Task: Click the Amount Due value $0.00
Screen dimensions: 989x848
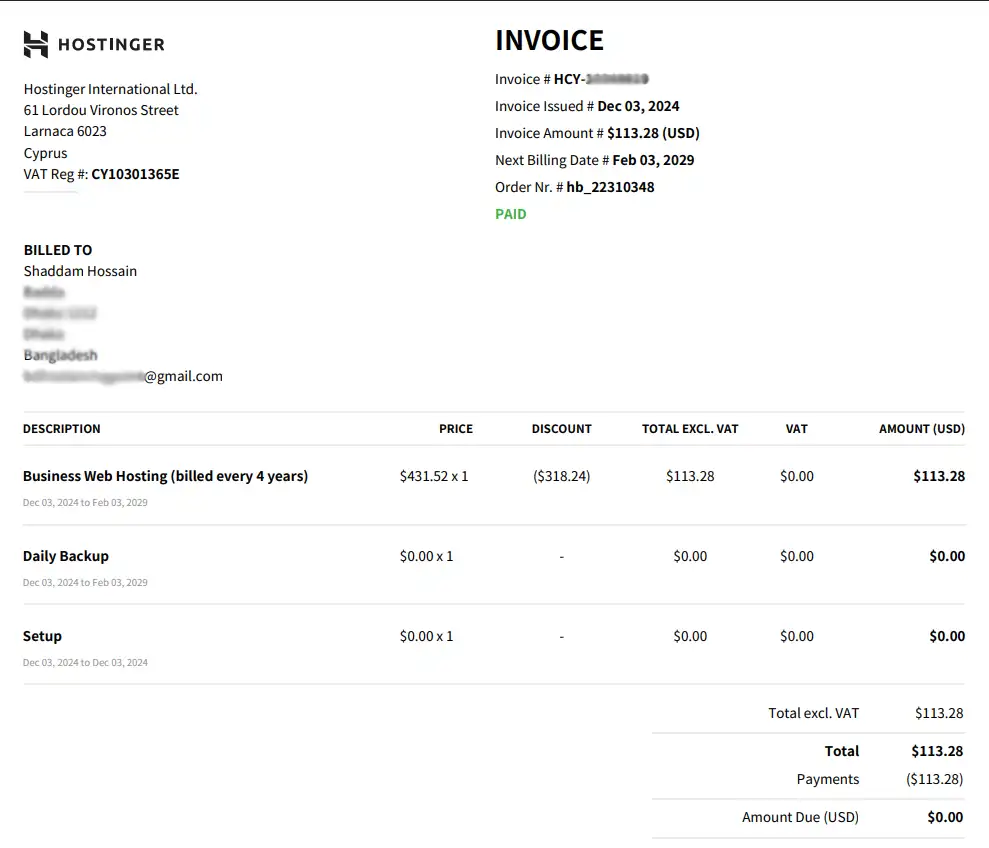Action: coord(945,818)
